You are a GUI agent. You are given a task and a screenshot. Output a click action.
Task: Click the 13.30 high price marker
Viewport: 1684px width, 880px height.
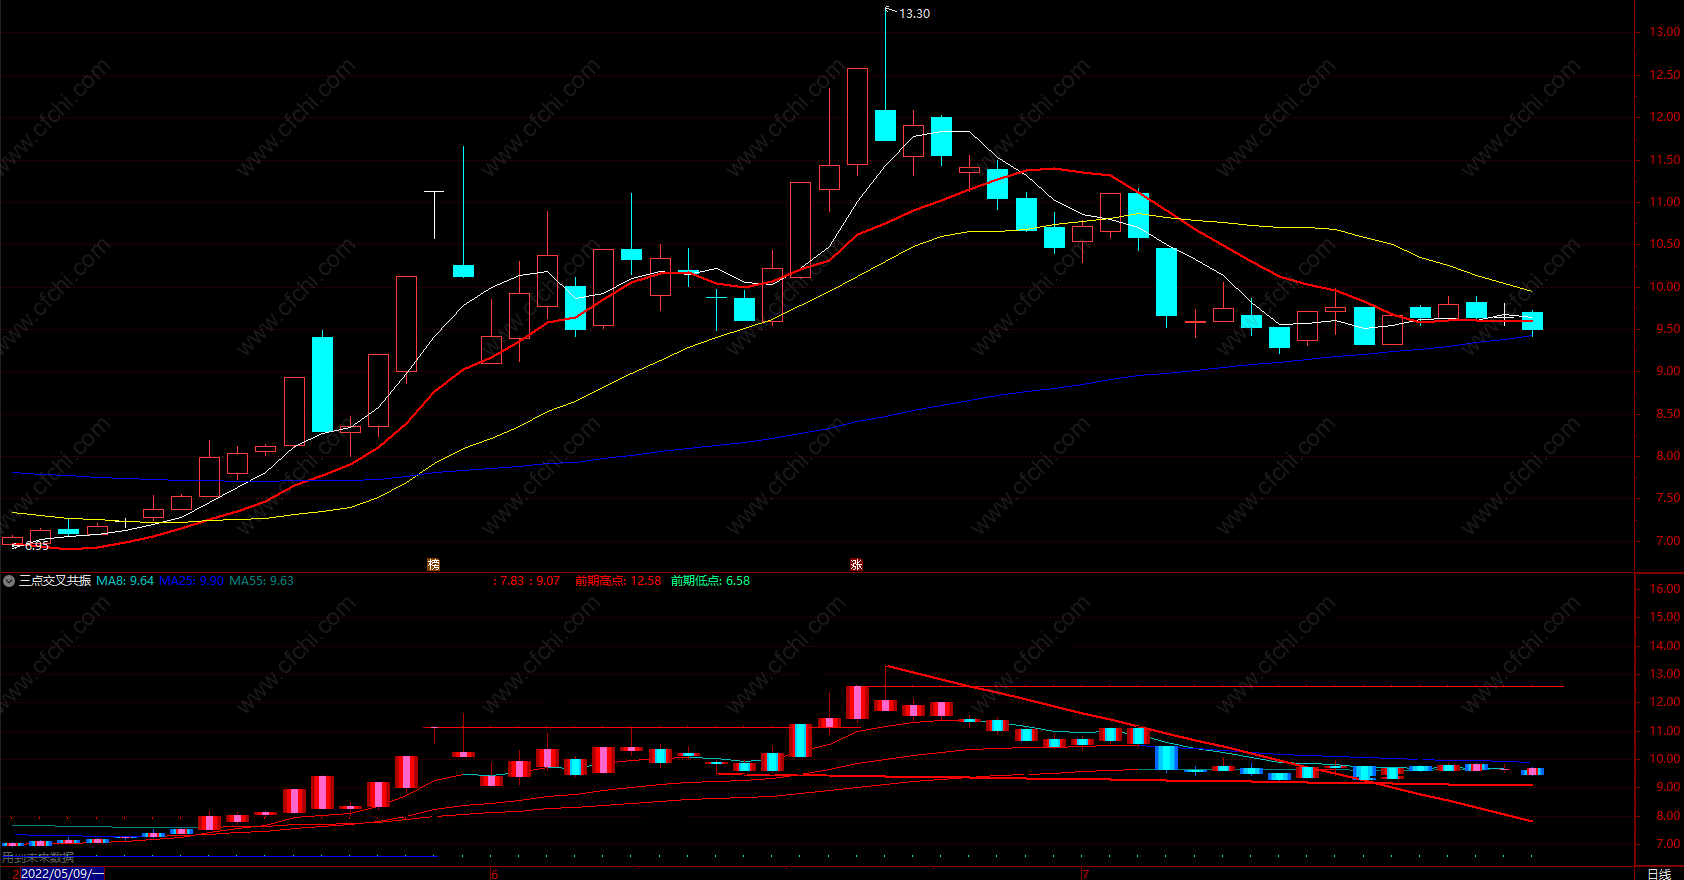point(914,14)
